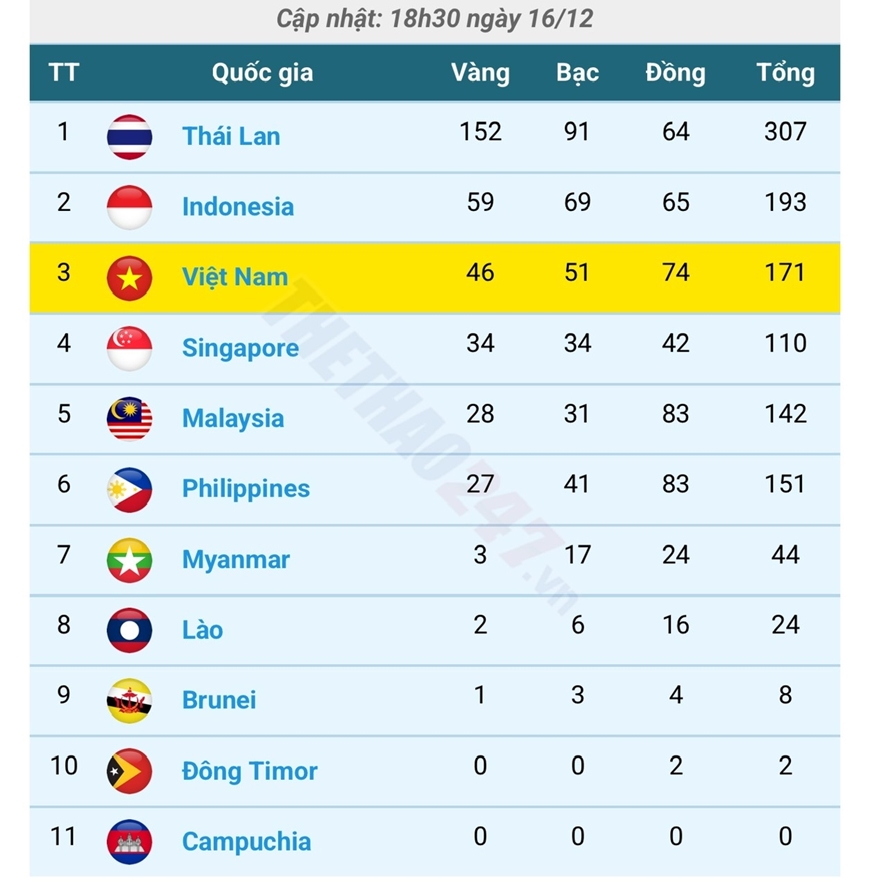Click the Laos flag icon
The width and height of the screenshot is (870, 888).
130,630
